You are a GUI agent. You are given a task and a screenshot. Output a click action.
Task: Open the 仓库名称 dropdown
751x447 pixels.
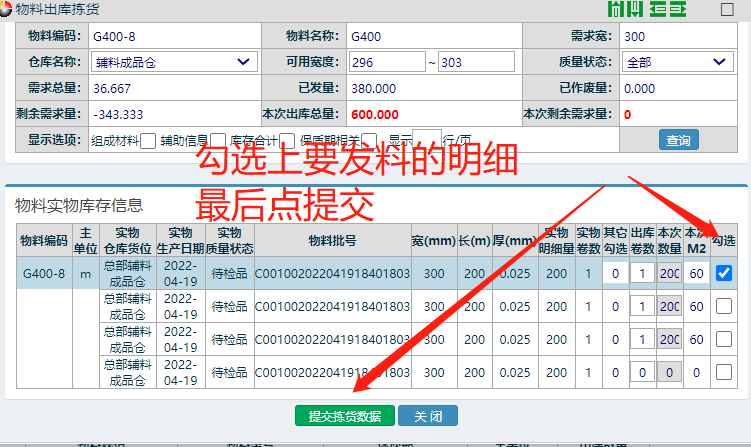click(x=172, y=62)
